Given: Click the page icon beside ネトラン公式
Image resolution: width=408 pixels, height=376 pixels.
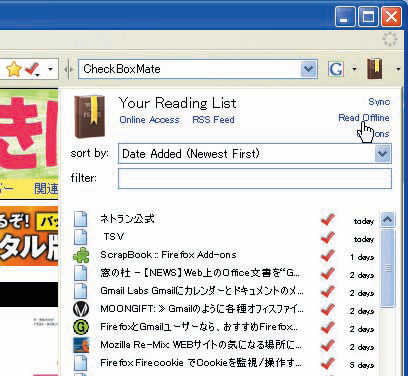Looking at the screenshot, I should click(80, 219).
